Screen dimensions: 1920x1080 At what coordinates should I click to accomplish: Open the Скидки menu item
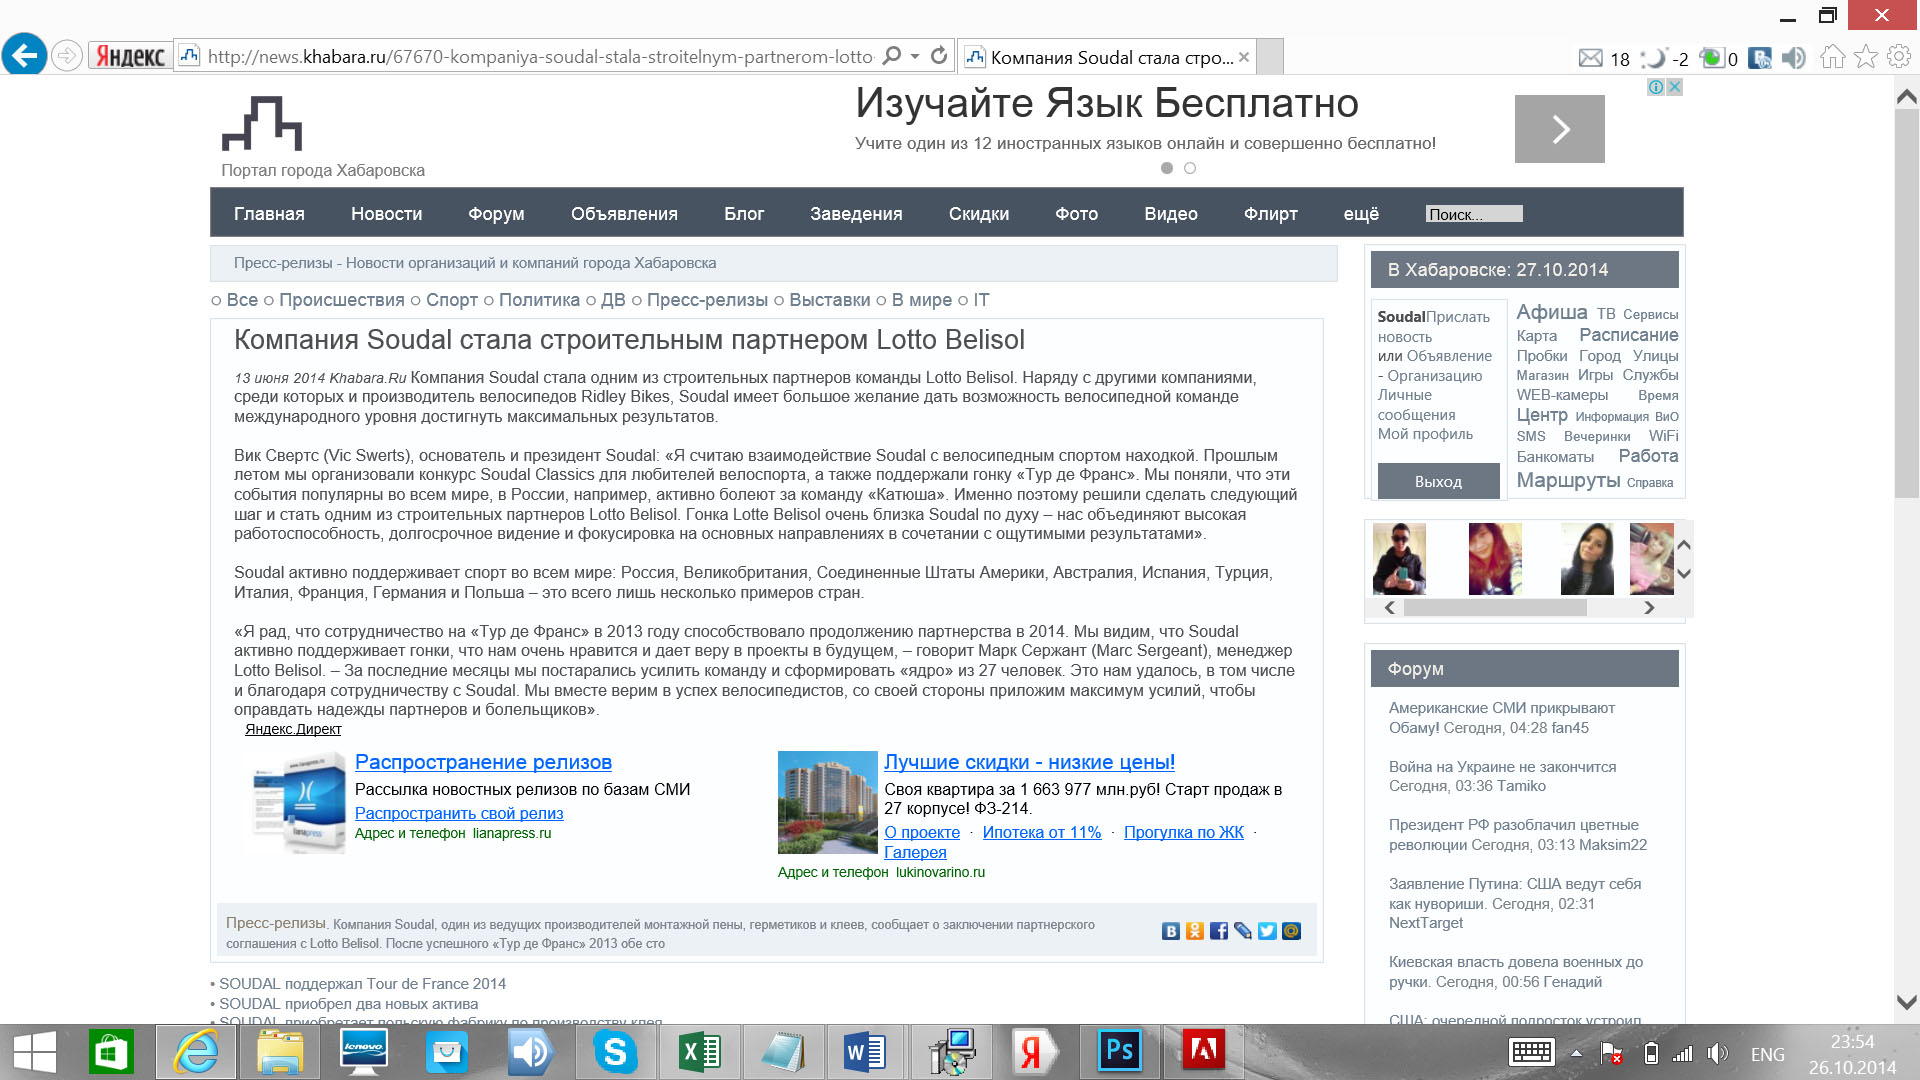pos(979,214)
